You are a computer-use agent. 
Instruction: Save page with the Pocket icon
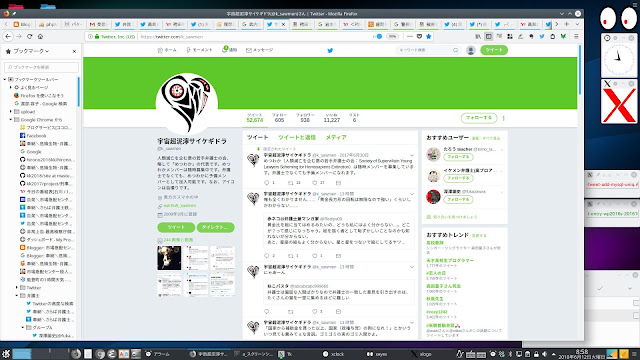point(419,36)
